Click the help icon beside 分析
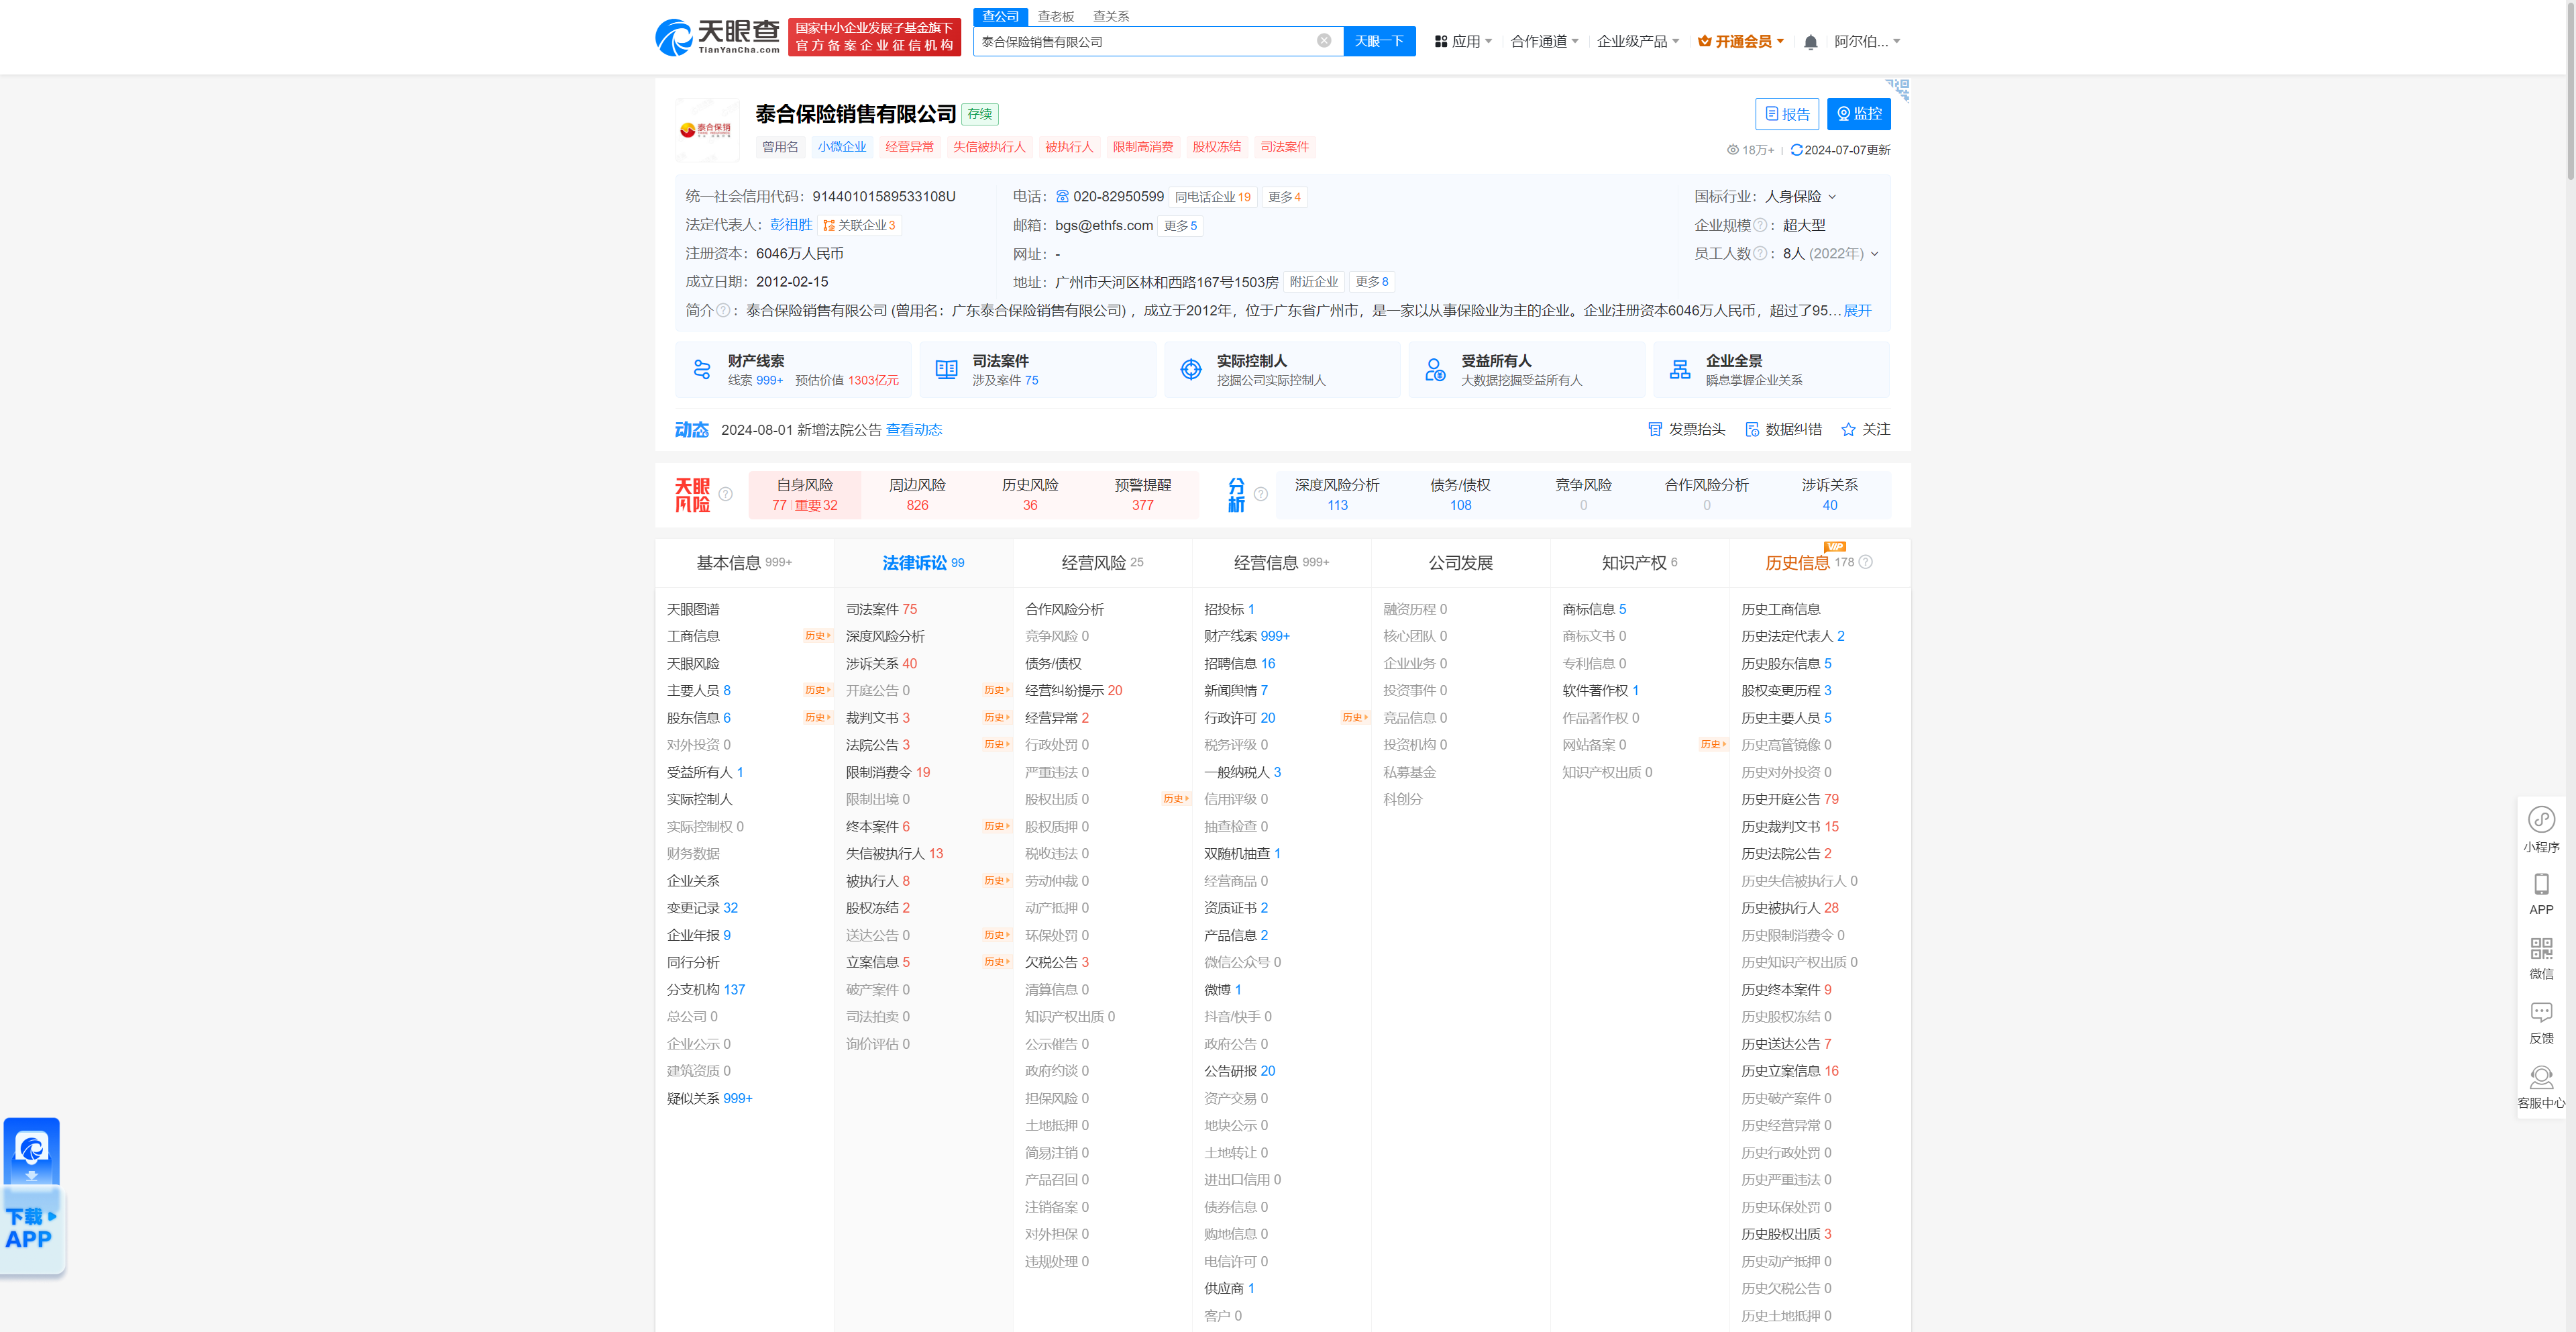Viewport: 2576px width, 1332px height. point(1261,494)
